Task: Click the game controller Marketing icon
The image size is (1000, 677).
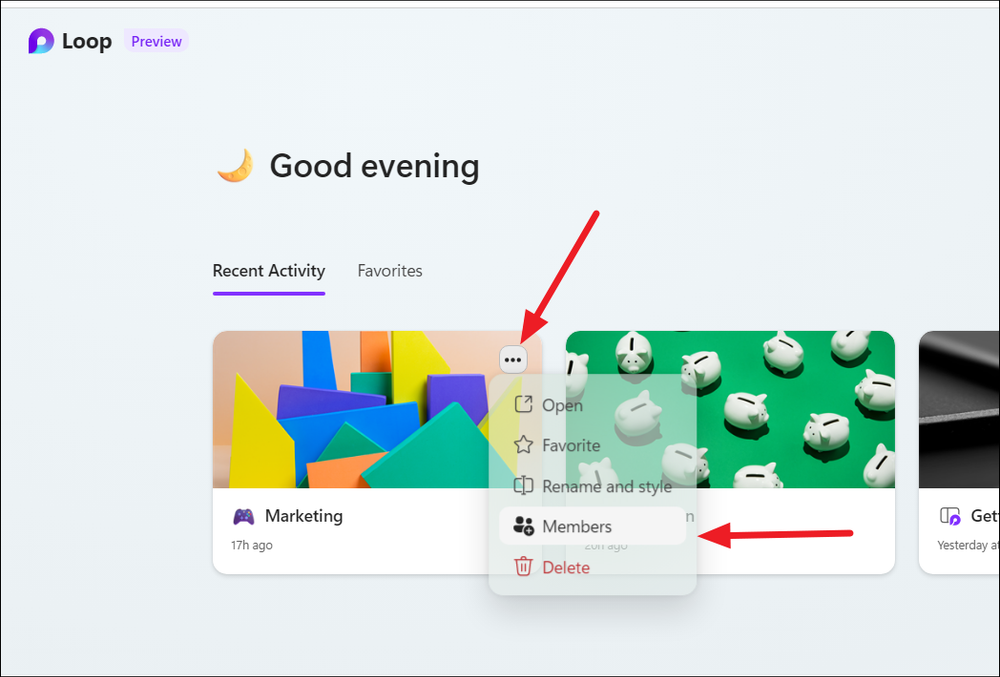Action: pyautogui.click(x=244, y=516)
